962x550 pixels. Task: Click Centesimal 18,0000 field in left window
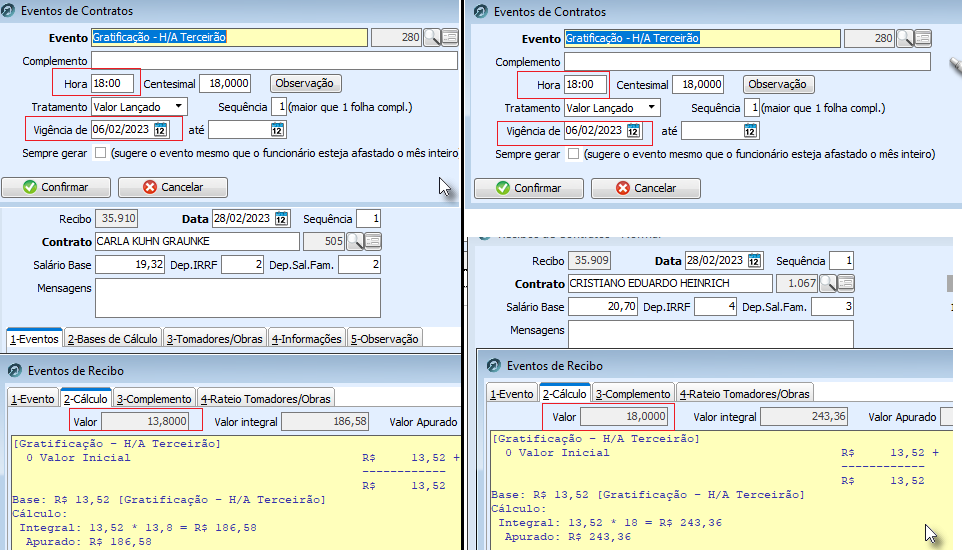click(x=225, y=83)
